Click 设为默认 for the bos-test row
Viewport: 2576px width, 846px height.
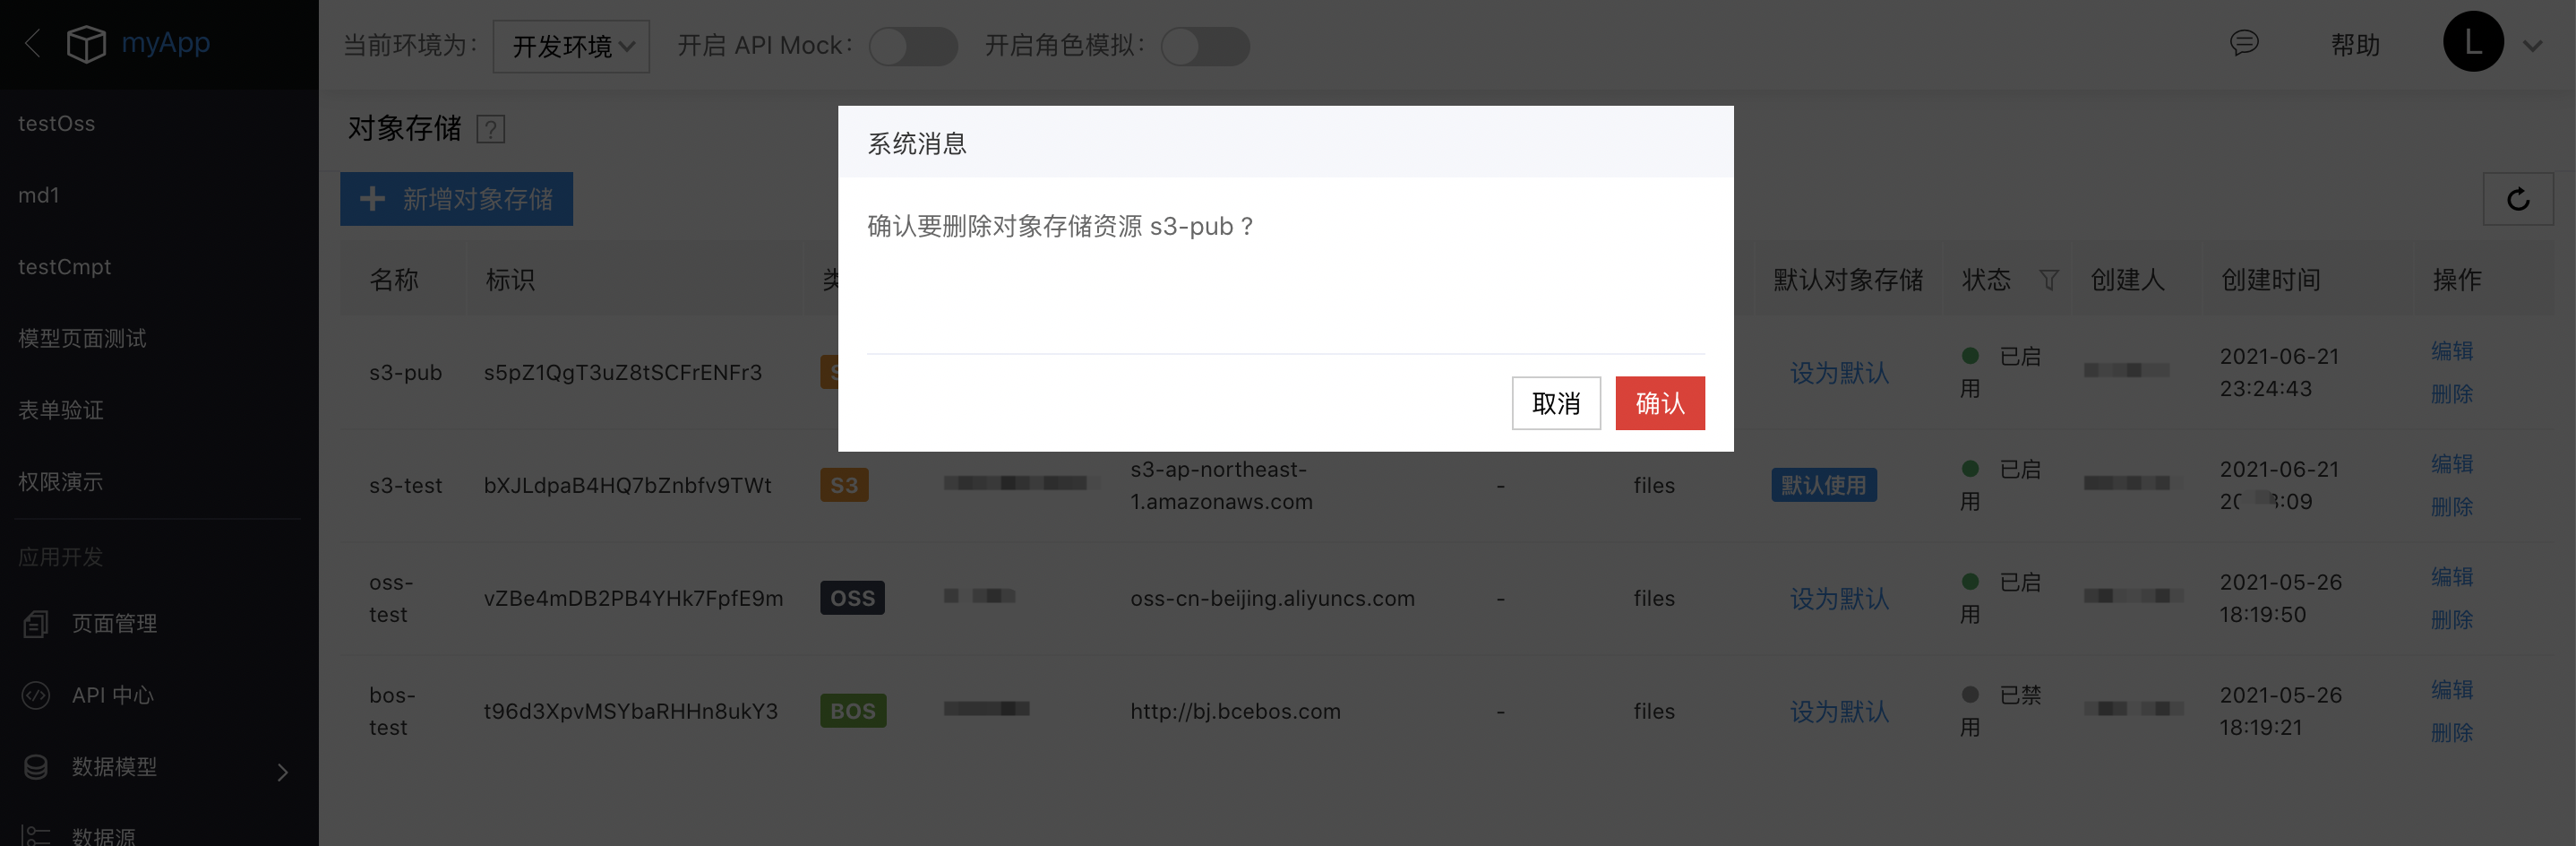pos(1839,712)
